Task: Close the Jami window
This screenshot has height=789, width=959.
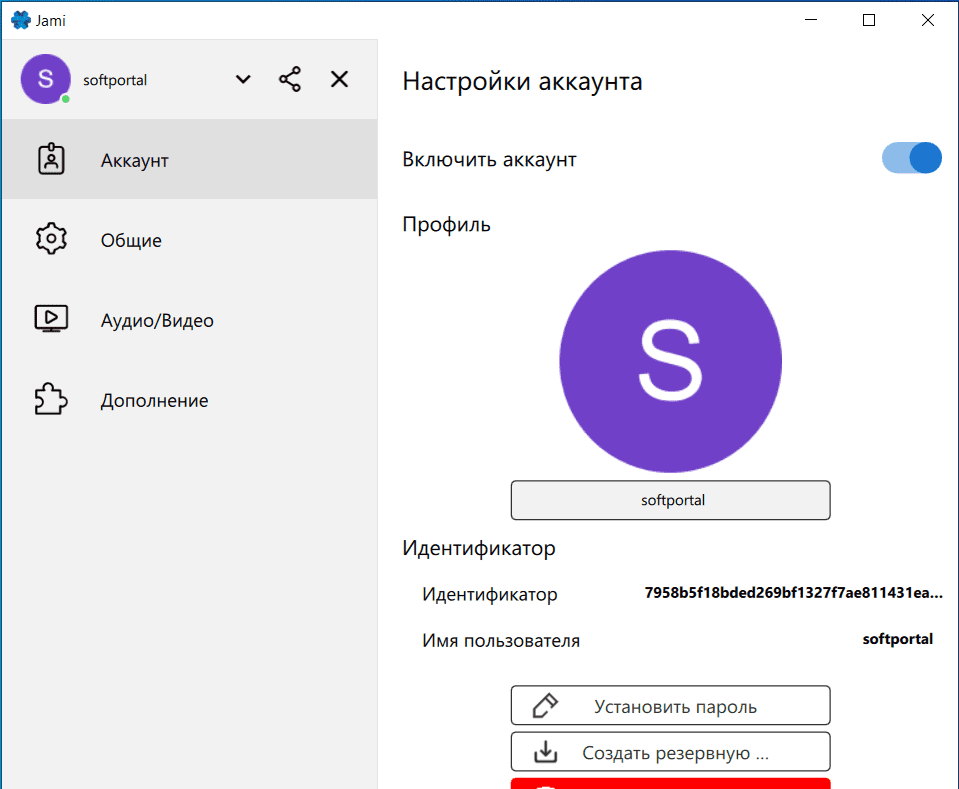Action: 927,20
